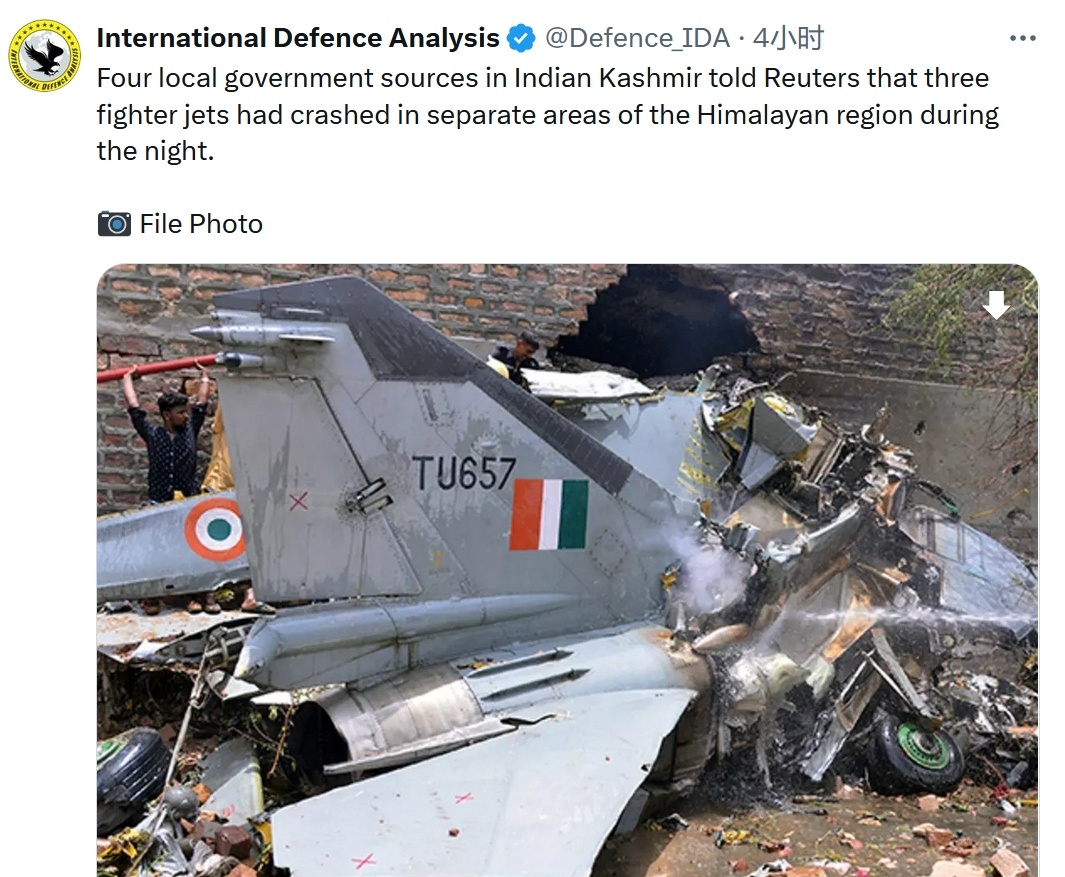The image size is (1065, 877).
Task: Click the File Photo caption text
Action: pyautogui.click(x=201, y=223)
